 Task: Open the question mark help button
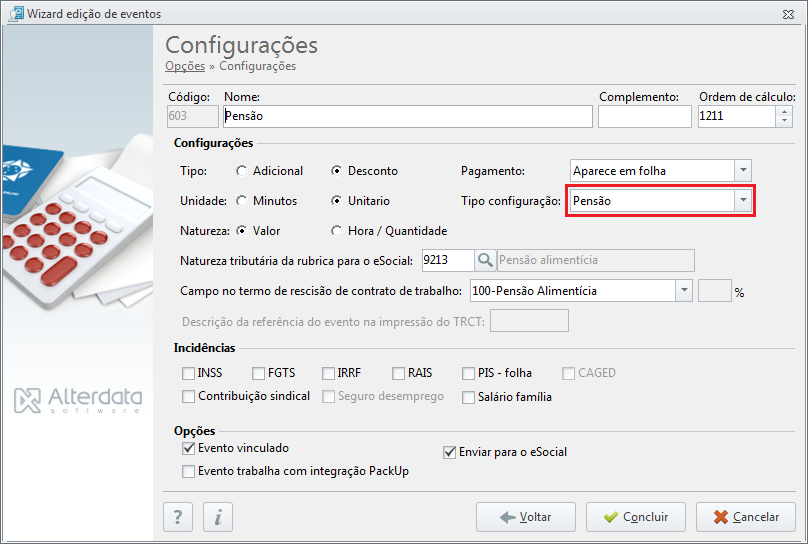[x=178, y=517]
